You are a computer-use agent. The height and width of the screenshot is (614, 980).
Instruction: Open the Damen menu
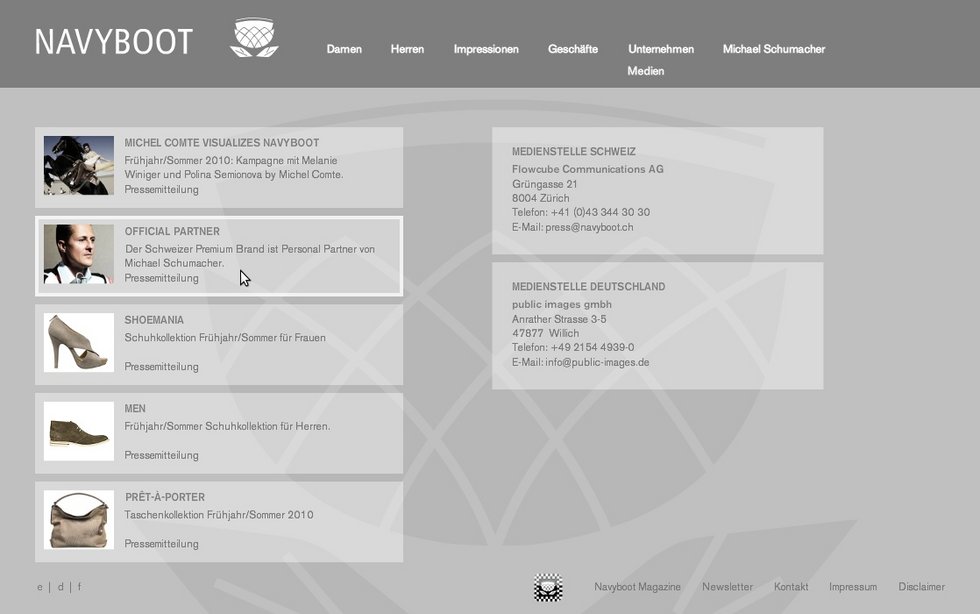coord(344,49)
